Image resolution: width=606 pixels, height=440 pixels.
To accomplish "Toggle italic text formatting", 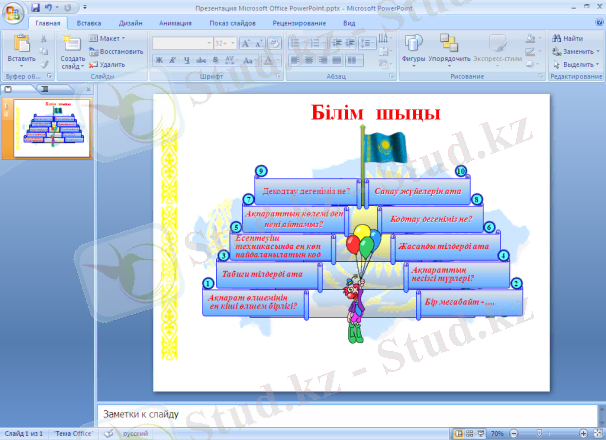I will [173, 60].
